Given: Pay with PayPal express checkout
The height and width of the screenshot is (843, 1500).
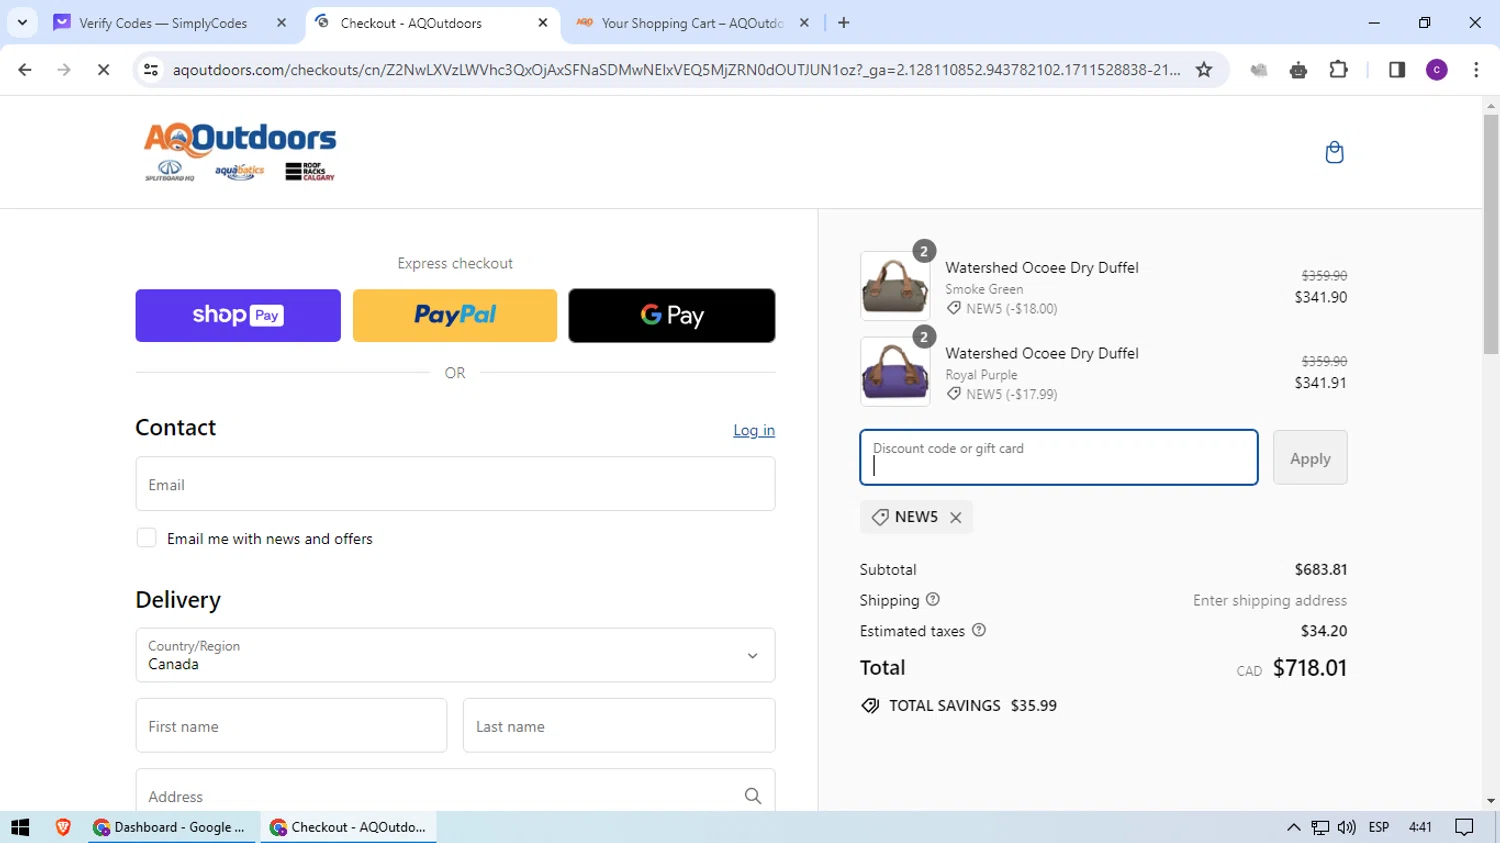Looking at the screenshot, I should pyautogui.click(x=455, y=315).
